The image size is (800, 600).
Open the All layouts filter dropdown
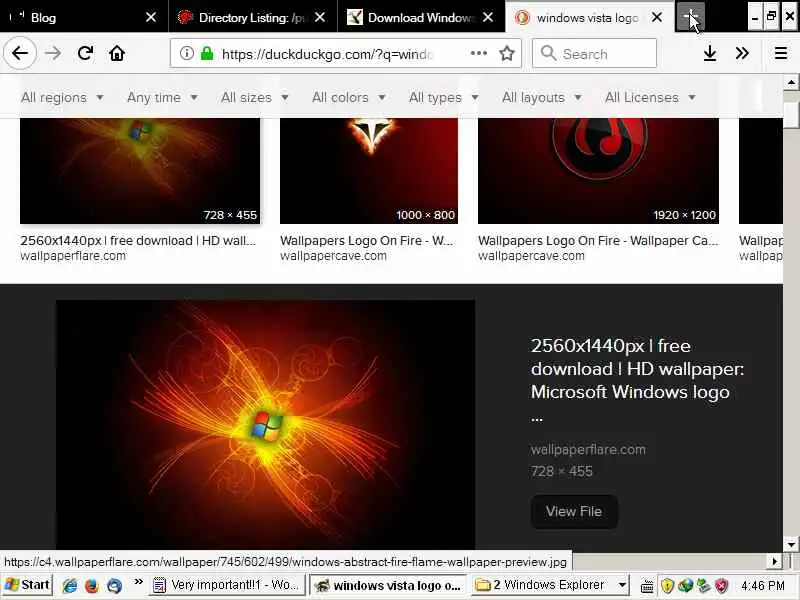pos(541,97)
